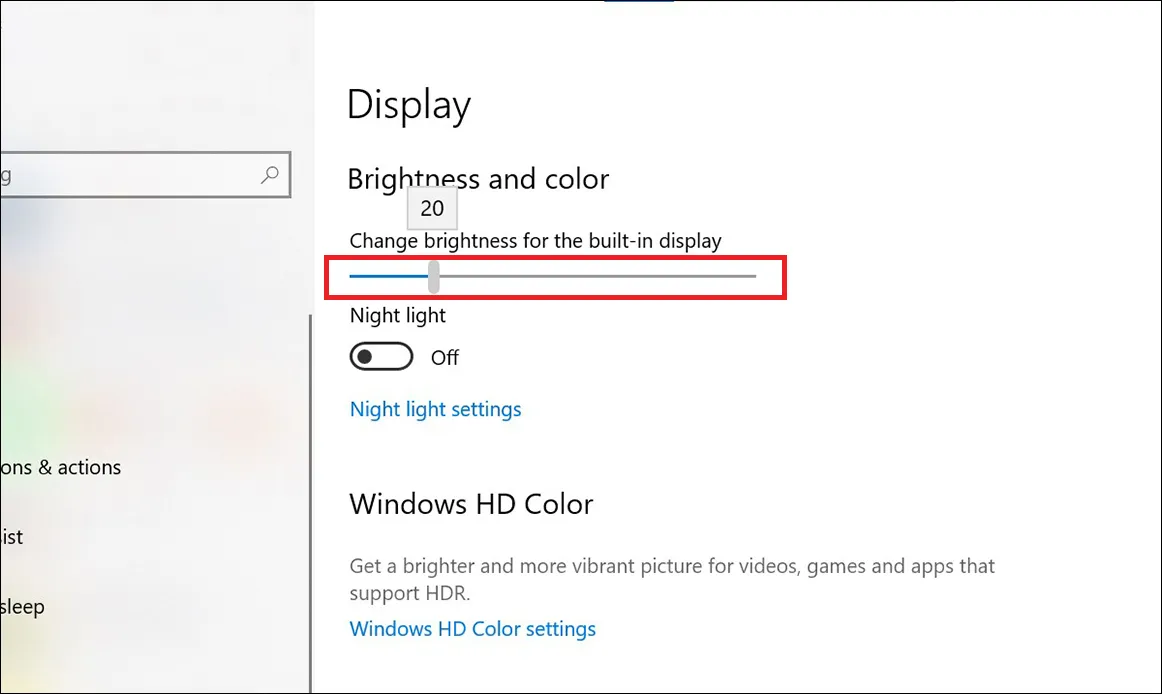This screenshot has width=1162, height=694.
Task: Click the Night light label text
Action: coord(397,315)
